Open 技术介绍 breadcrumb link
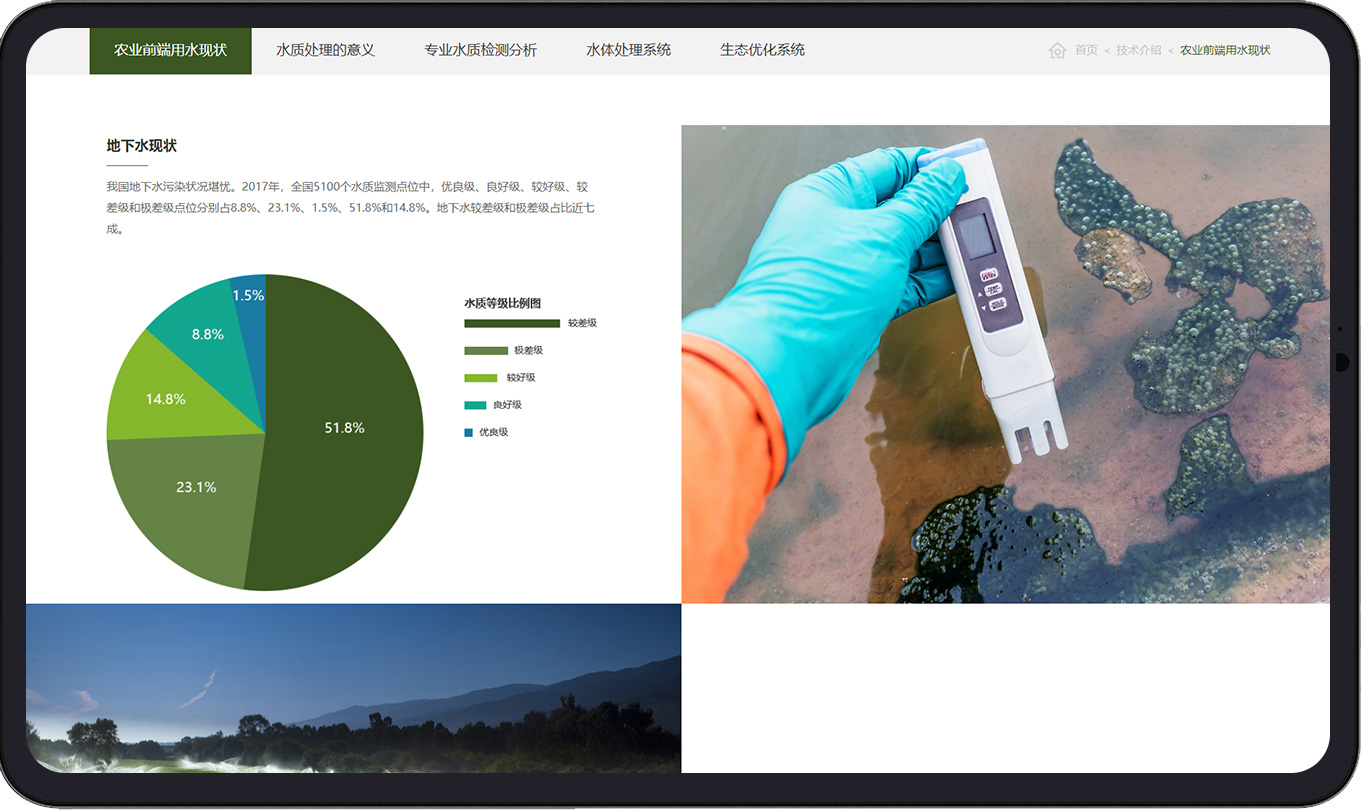Image resolution: width=1362 pixels, height=810 pixels. 1139,50
